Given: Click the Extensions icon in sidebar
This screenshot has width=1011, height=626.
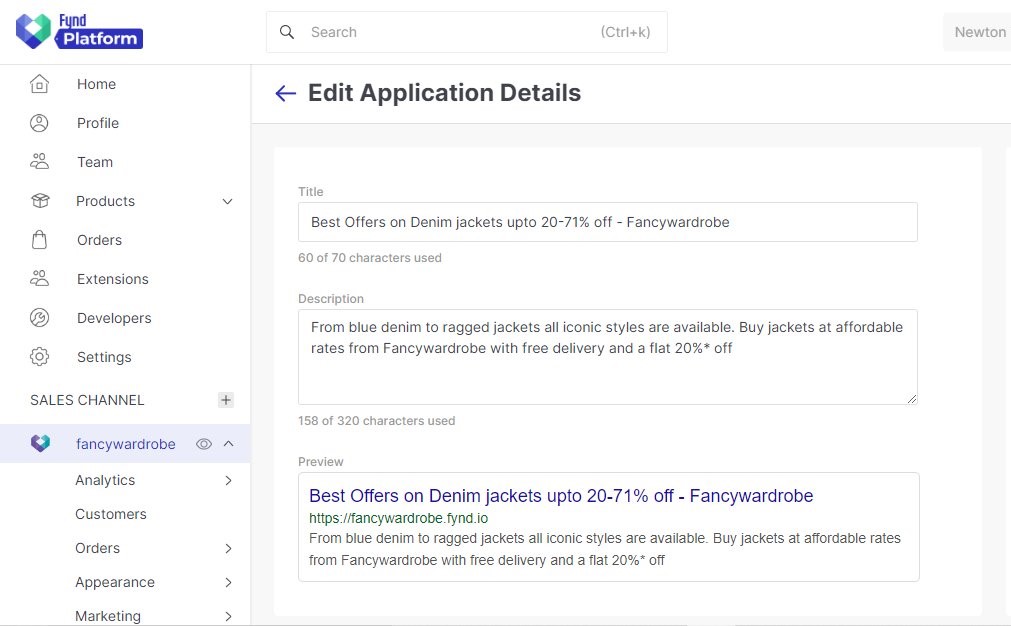Looking at the screenshot, I should (39, 279).
